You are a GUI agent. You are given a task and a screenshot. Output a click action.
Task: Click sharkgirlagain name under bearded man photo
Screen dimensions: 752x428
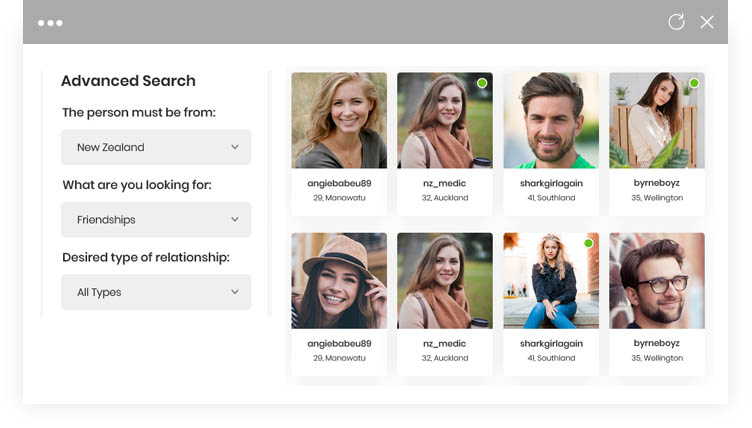pos(552,183)
